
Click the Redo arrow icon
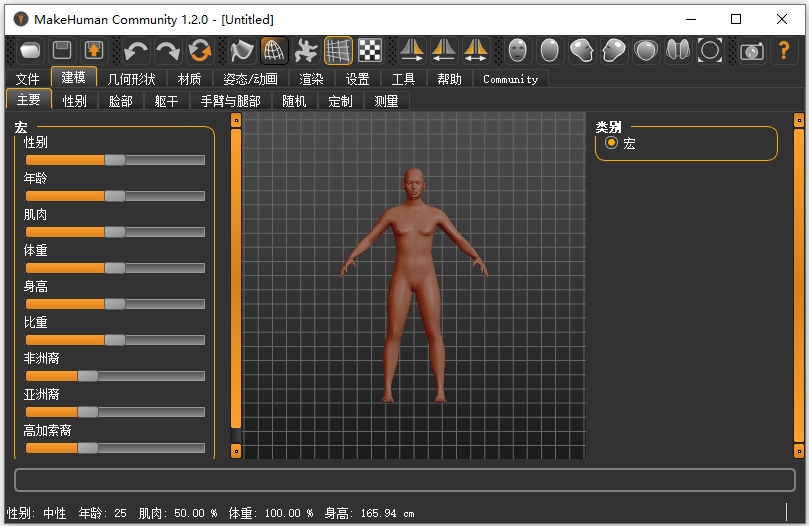point(168,50)
